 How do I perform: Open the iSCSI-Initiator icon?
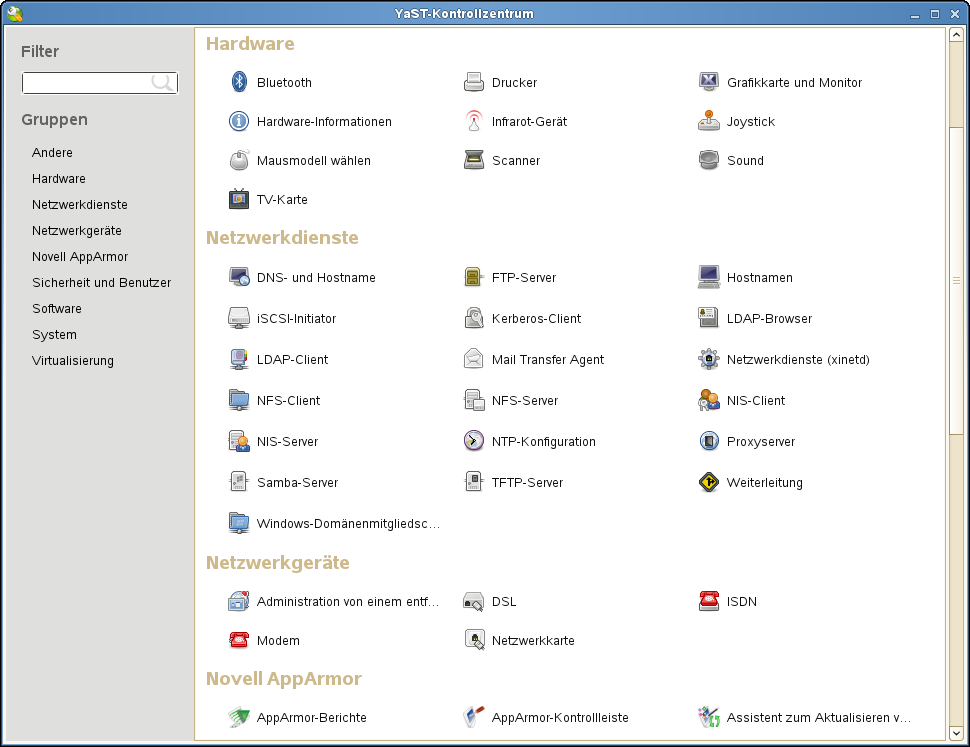239,318
